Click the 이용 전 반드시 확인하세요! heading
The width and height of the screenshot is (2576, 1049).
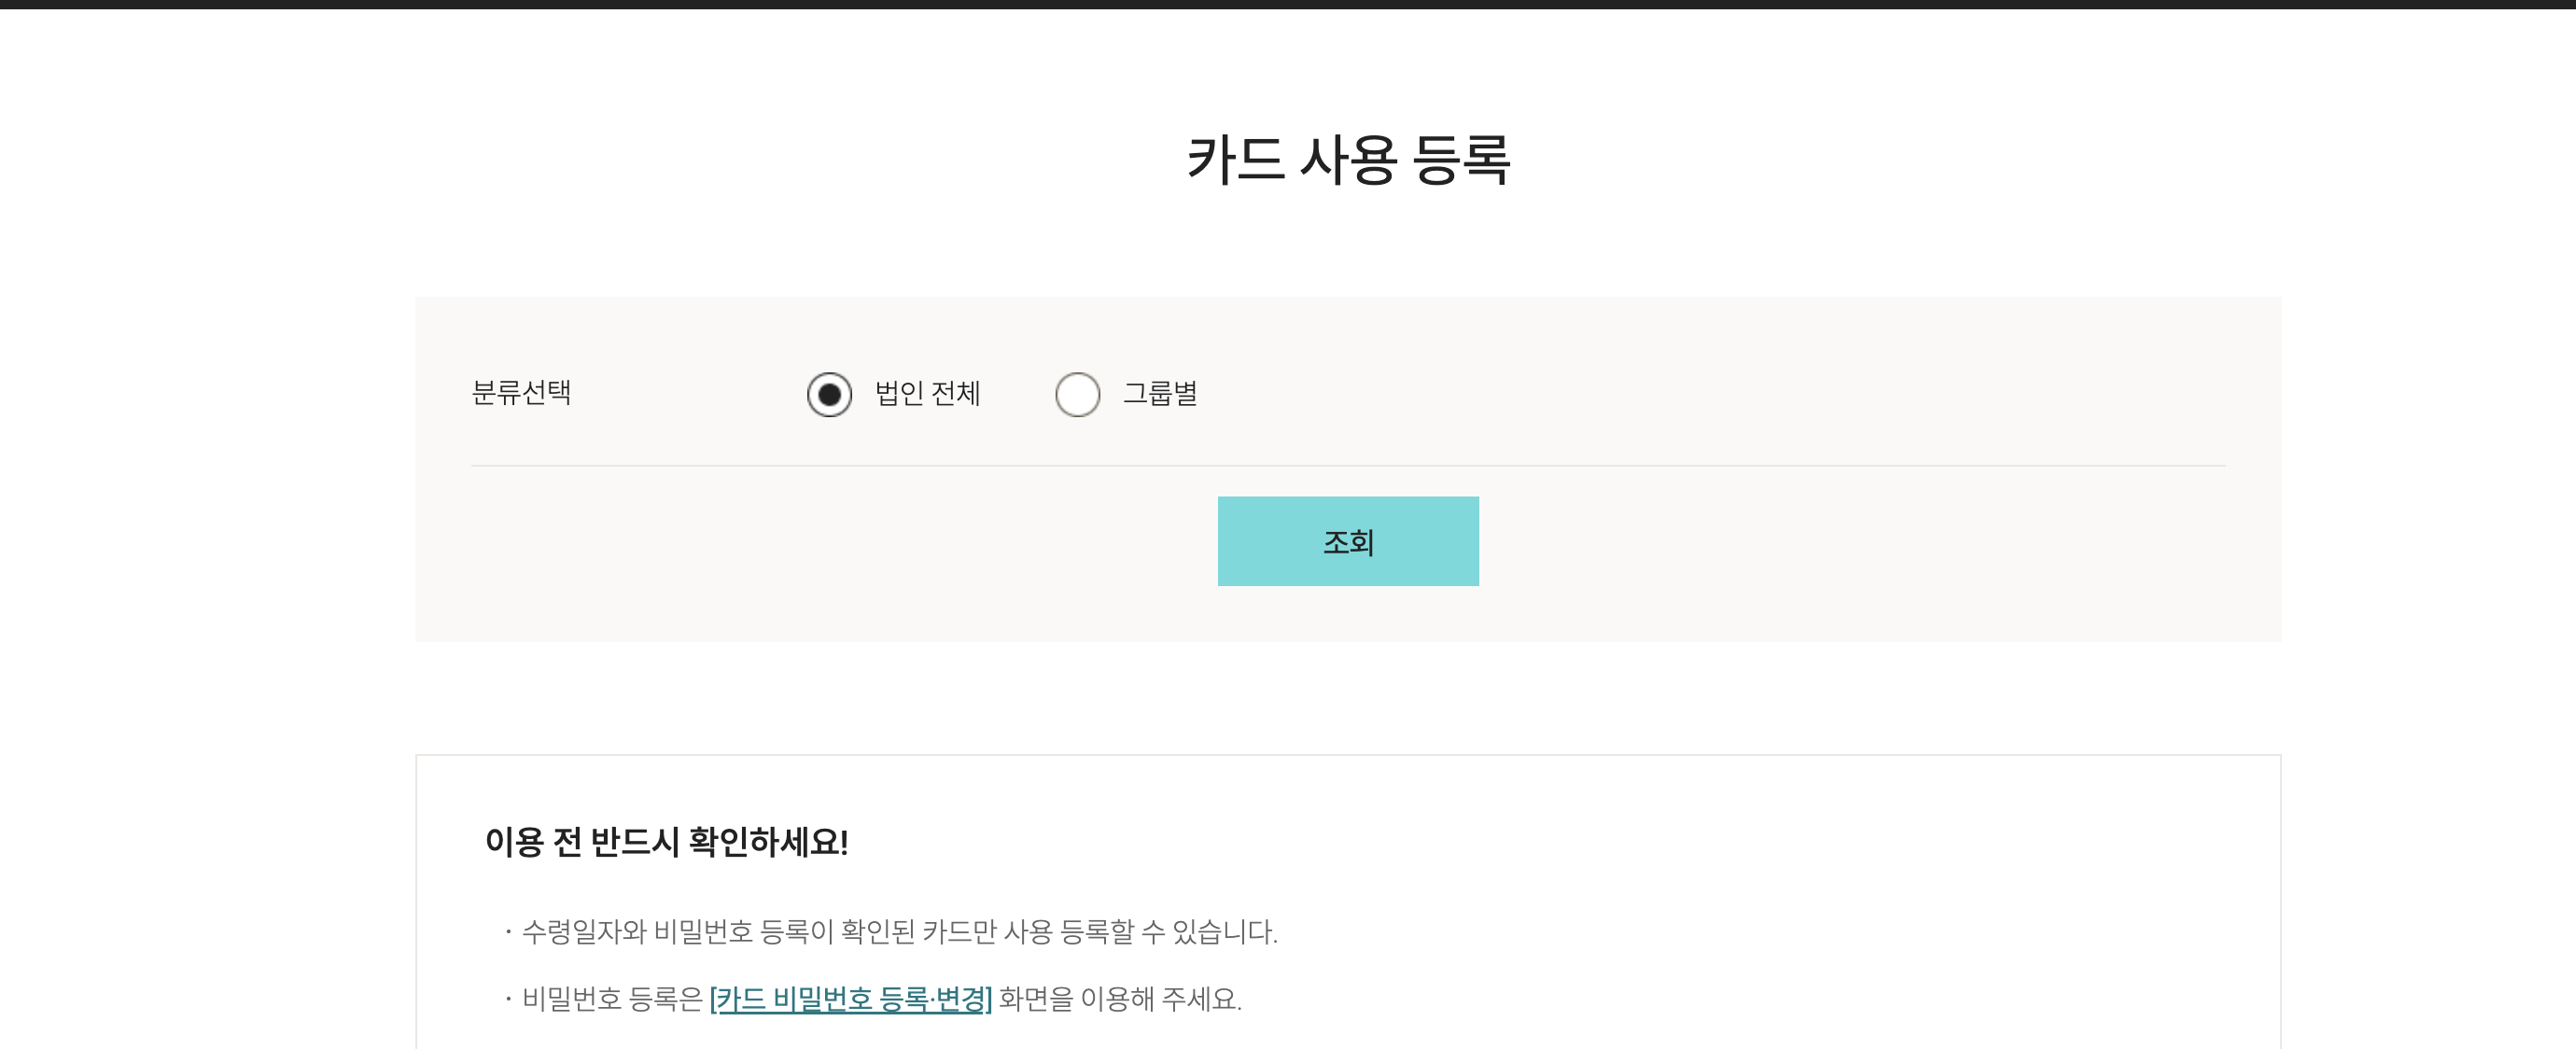[666, 842]
